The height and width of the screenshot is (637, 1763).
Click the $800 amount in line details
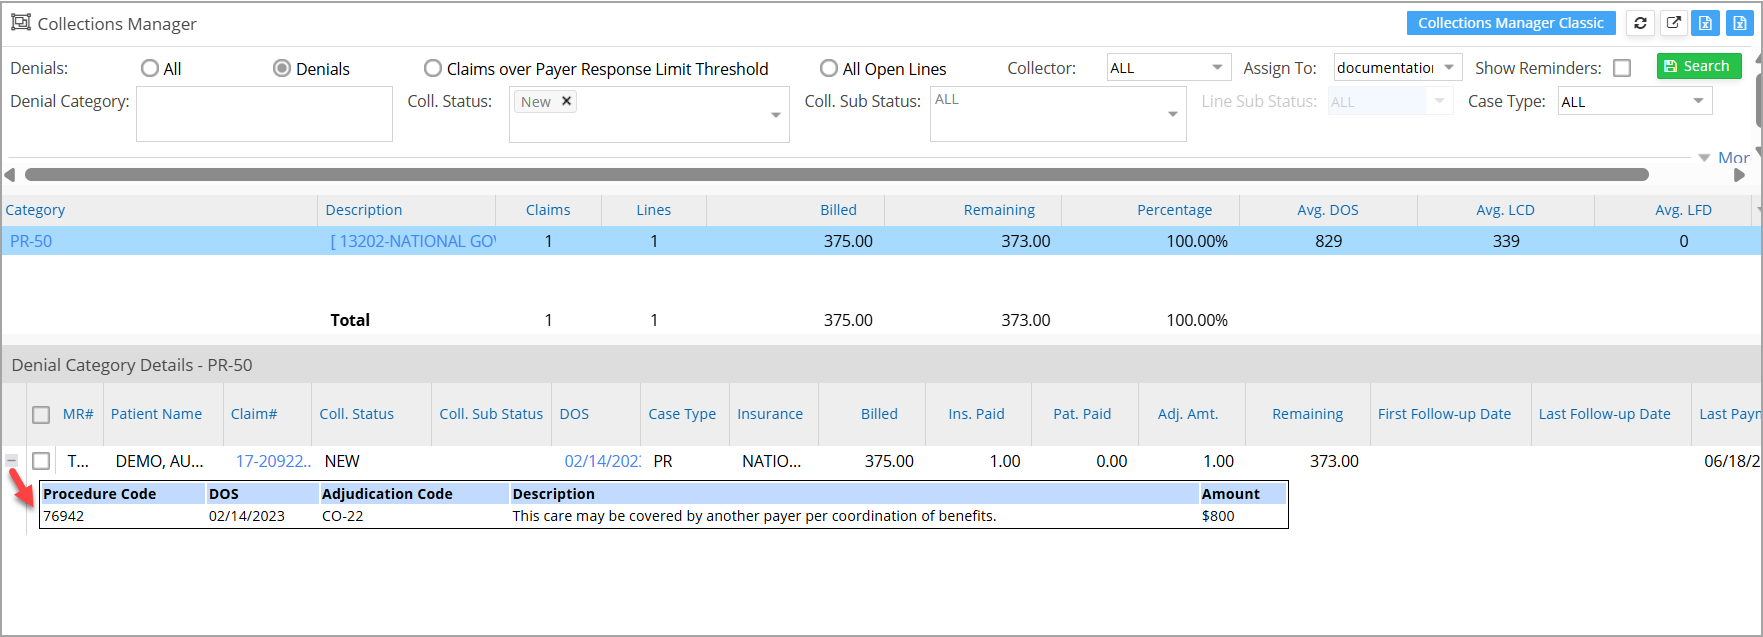[1218, 516]
